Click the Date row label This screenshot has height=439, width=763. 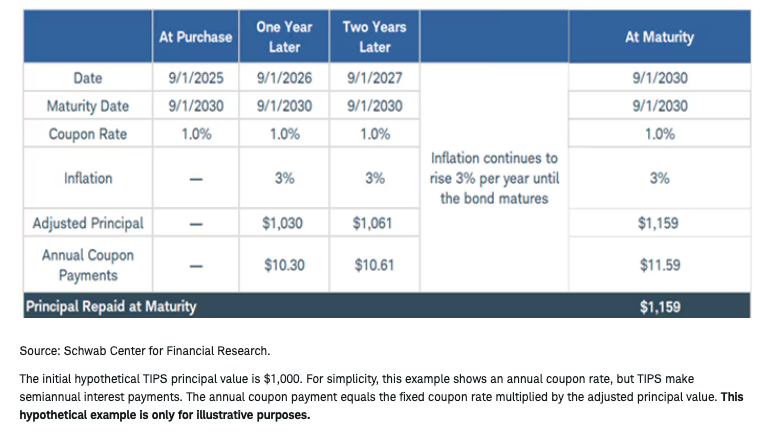pyautogui.click(x=88, y=78)
